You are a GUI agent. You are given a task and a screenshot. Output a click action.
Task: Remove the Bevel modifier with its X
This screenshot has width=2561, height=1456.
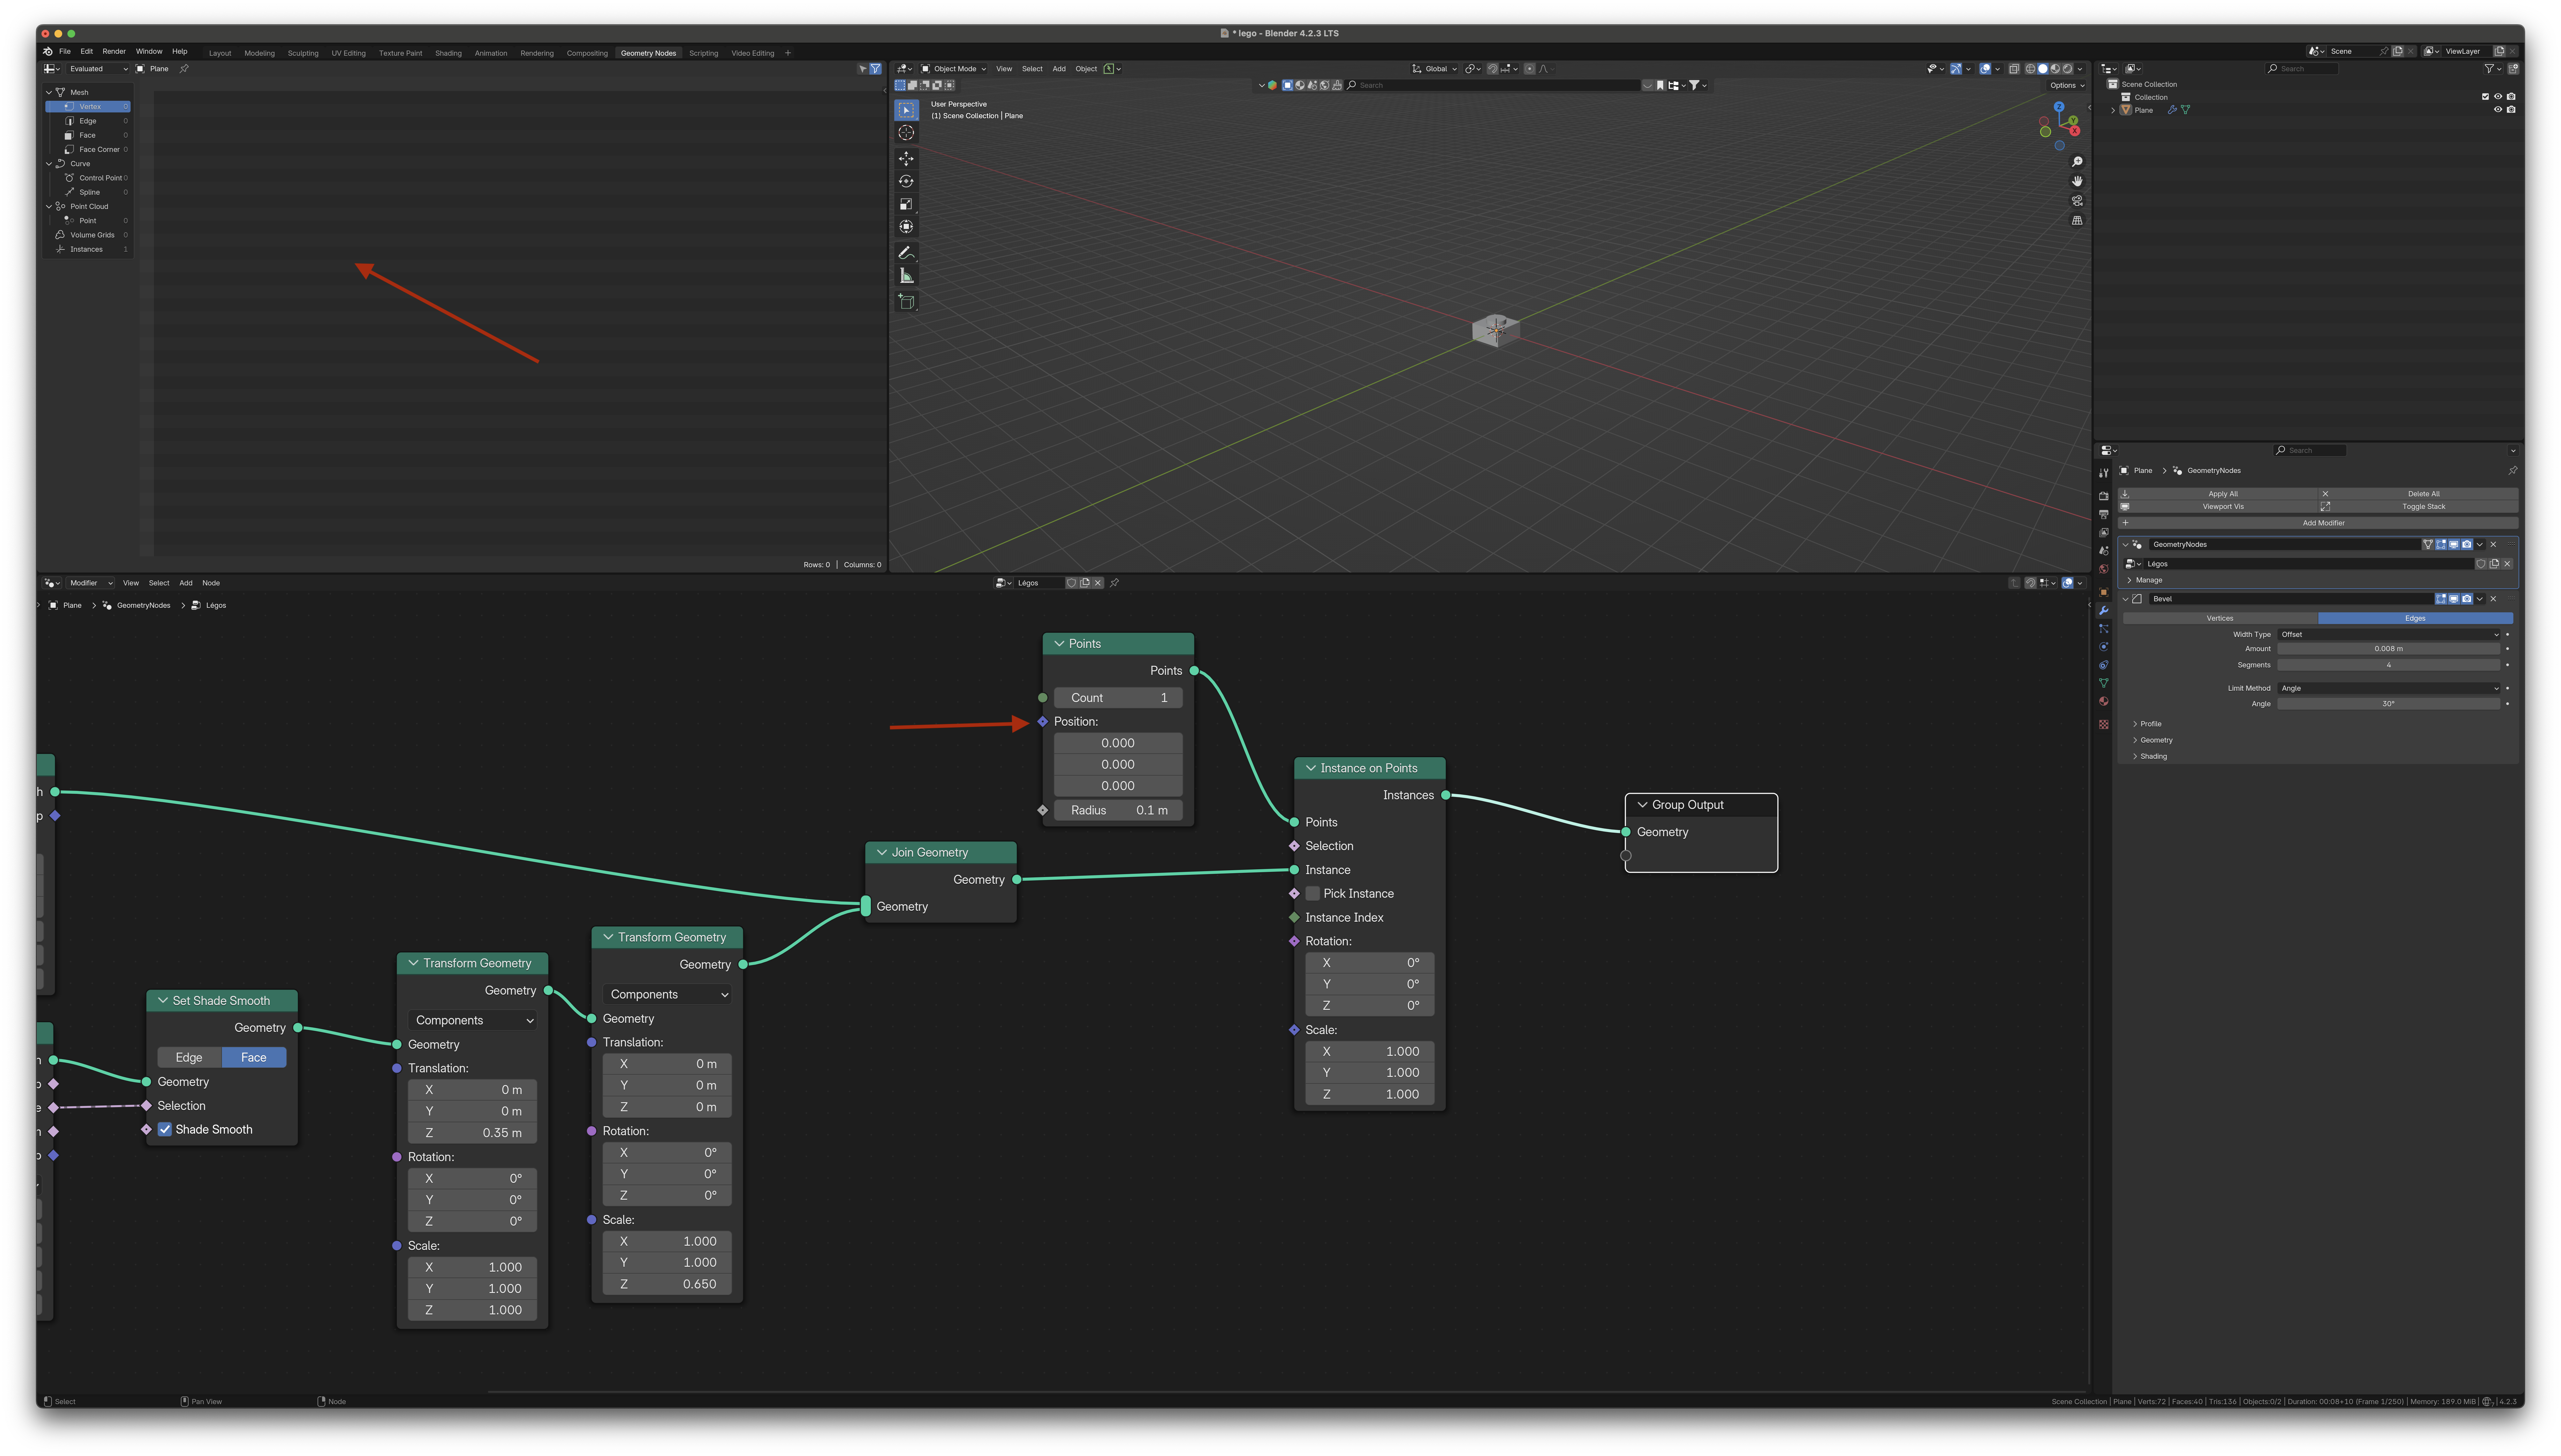coord(2493,599)
